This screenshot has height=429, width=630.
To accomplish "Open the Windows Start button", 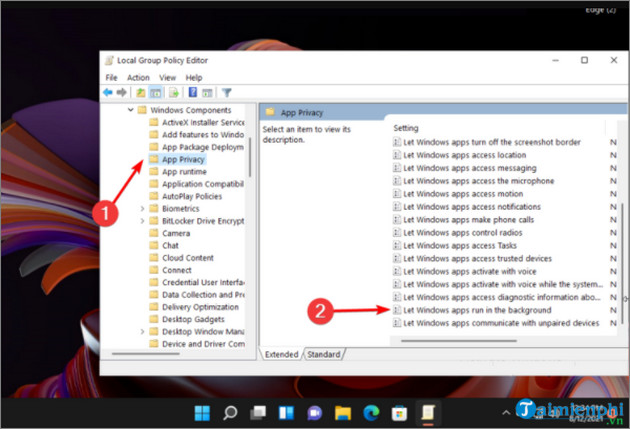I will pos(202,413).
